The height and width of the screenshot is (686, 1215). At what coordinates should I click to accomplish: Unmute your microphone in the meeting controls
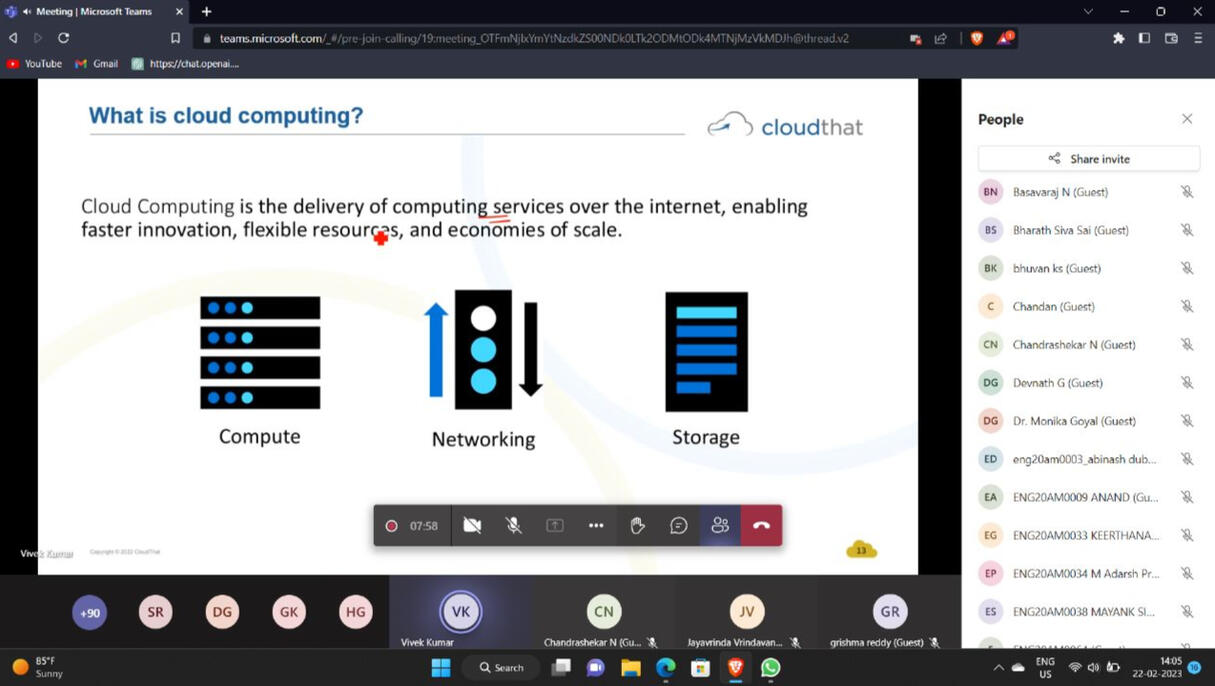tap(513, 525)
